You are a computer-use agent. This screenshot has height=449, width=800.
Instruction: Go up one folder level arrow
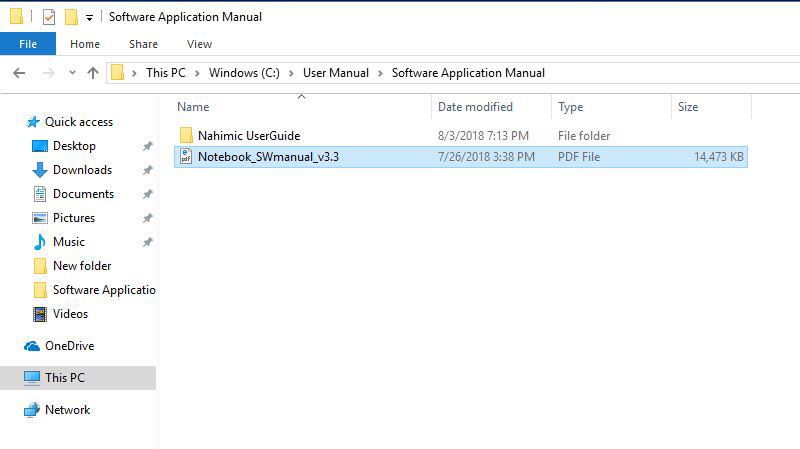point(93,73)
